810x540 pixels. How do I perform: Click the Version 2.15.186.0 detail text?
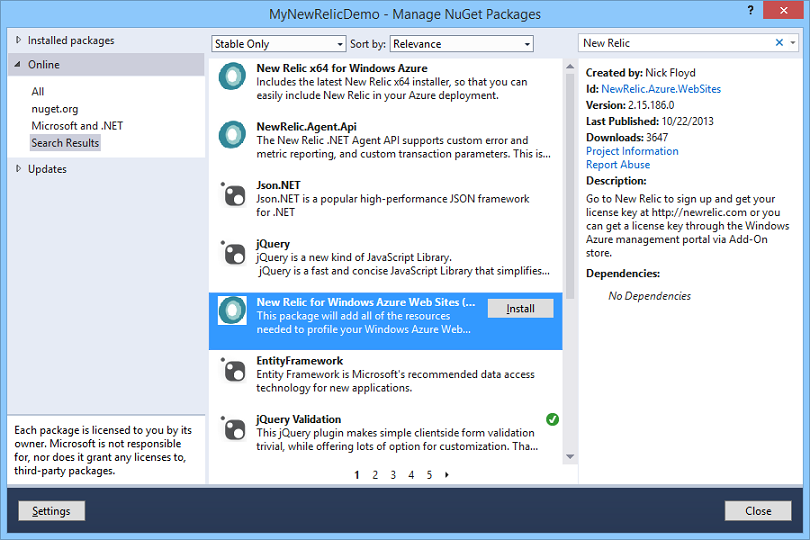tap(630, 105)
